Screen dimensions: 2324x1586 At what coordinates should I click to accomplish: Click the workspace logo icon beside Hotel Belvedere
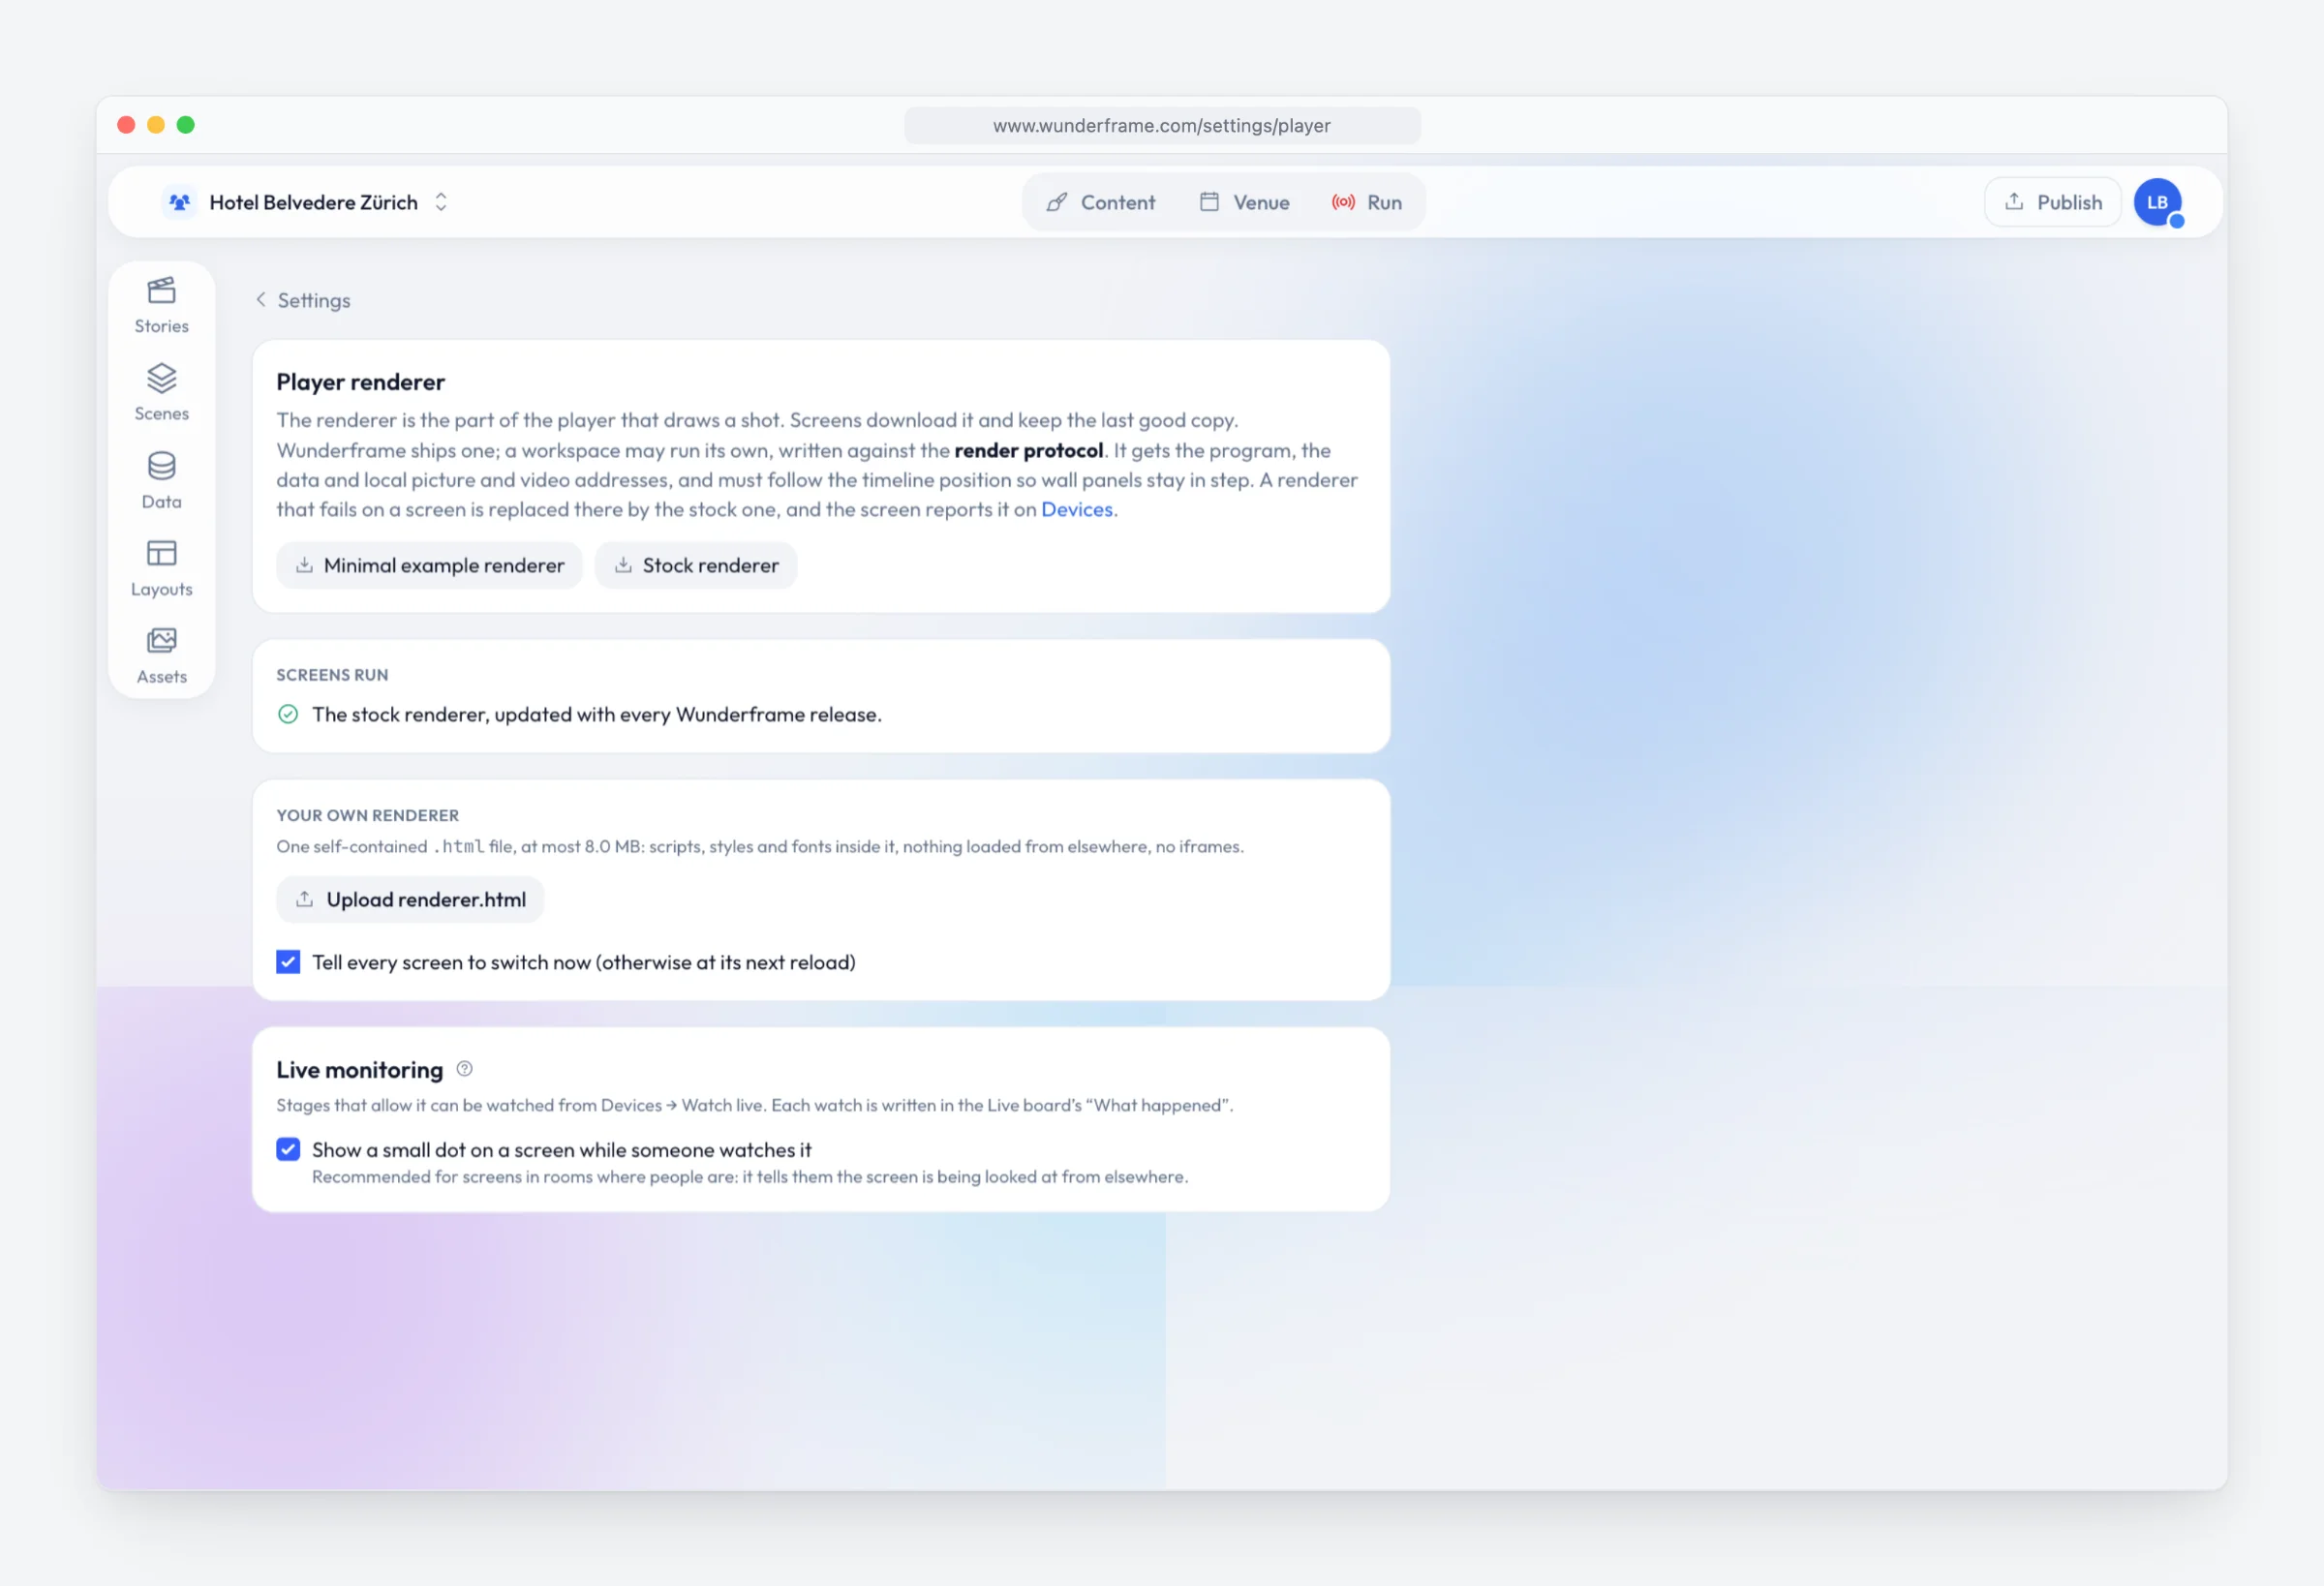(179, 202)
